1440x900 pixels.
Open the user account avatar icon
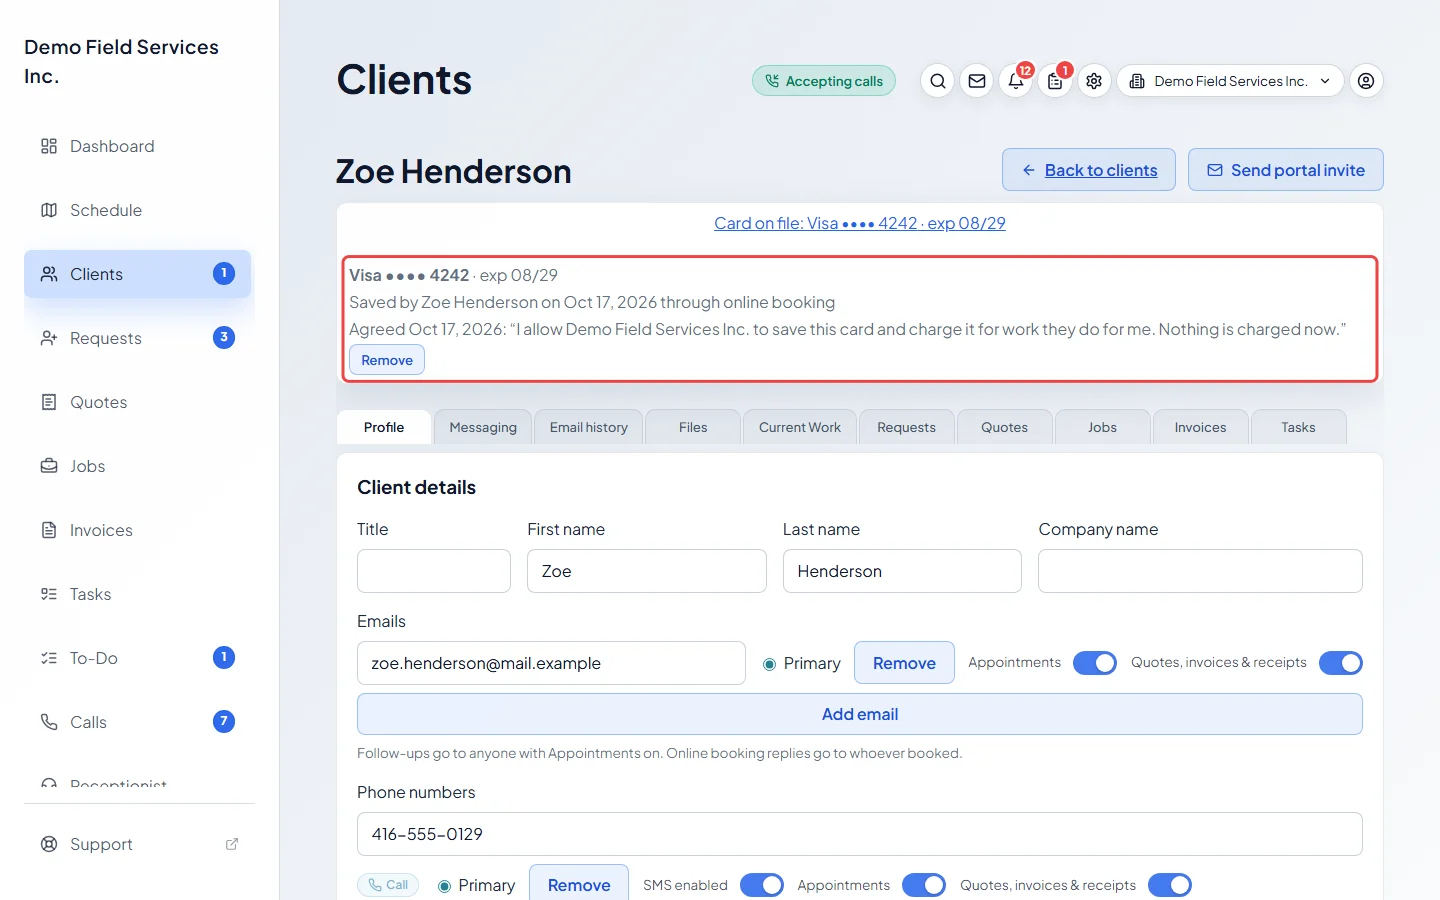[x=1366, y=81]
